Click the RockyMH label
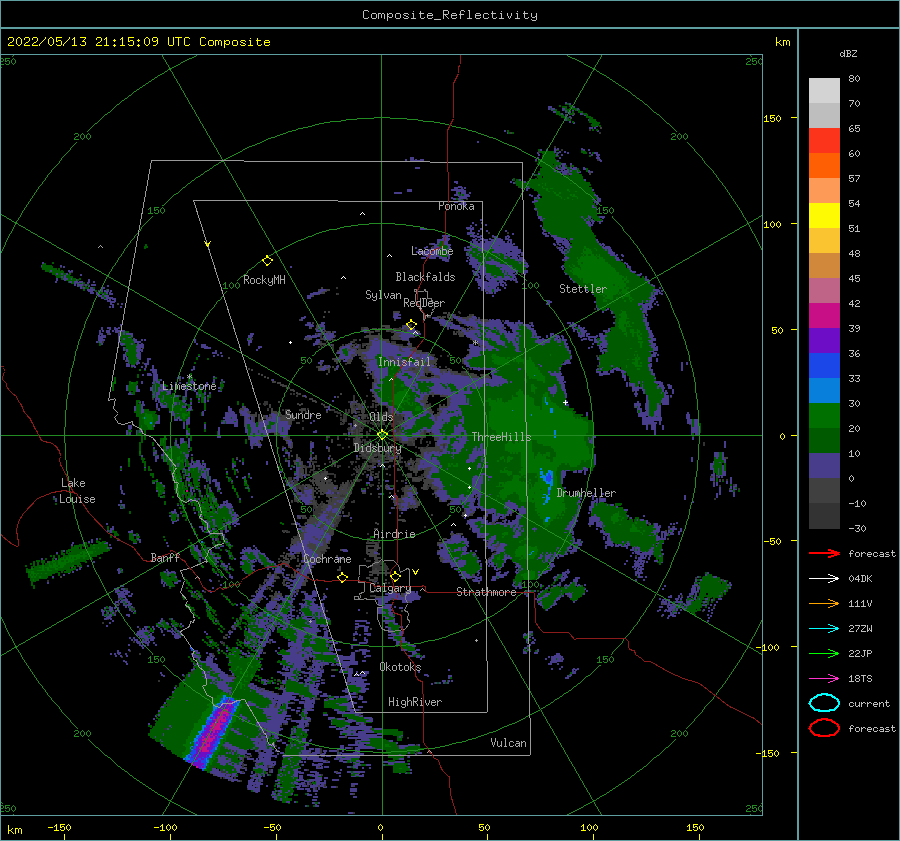The height and width of the screenshot is (841, 900). [264, 280]
